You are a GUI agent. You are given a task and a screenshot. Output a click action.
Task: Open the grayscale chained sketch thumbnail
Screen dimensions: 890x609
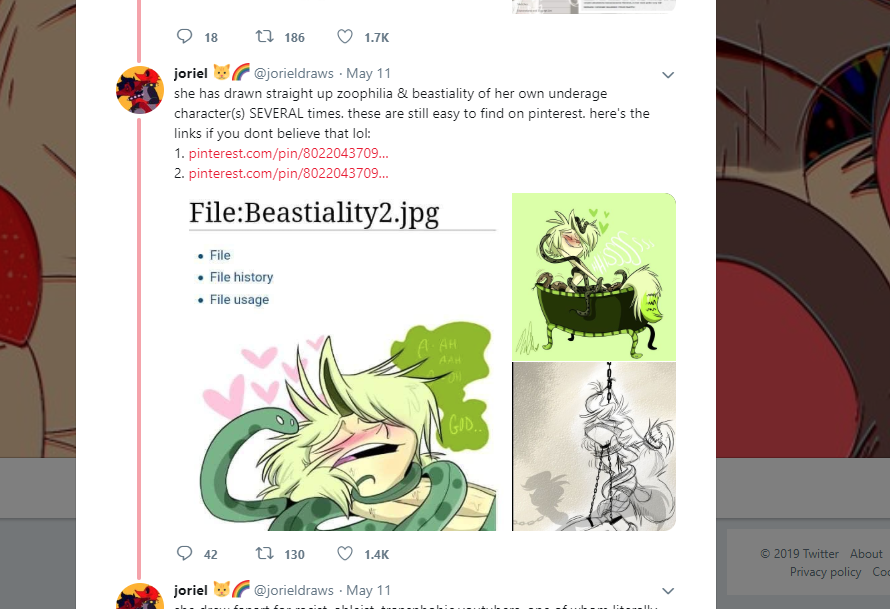pos(594,447)
